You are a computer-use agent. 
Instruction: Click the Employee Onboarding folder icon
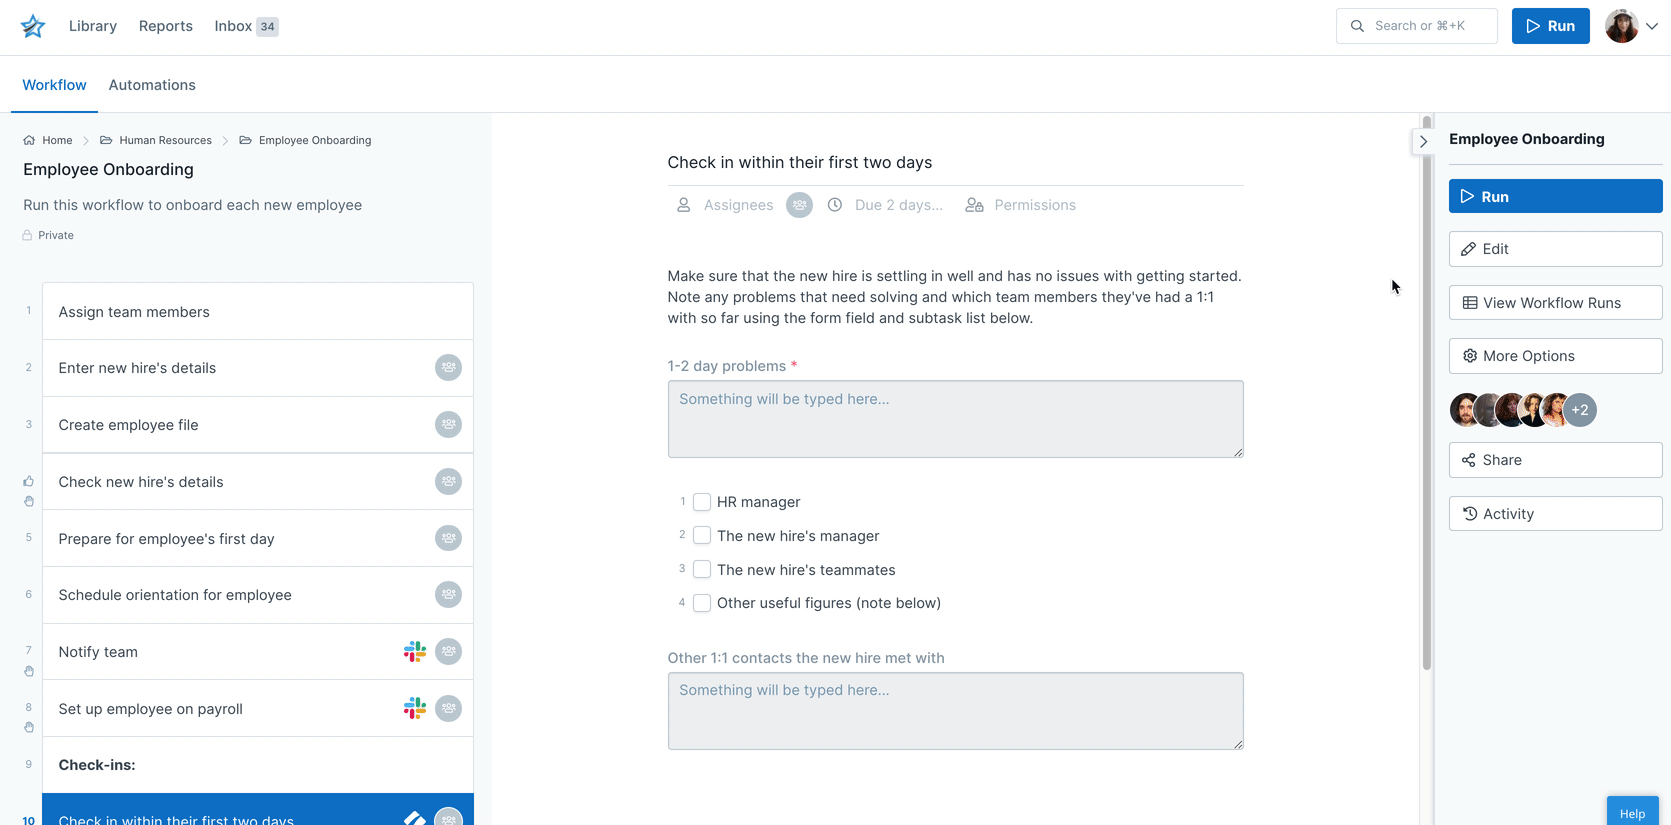tap(245, 140)
